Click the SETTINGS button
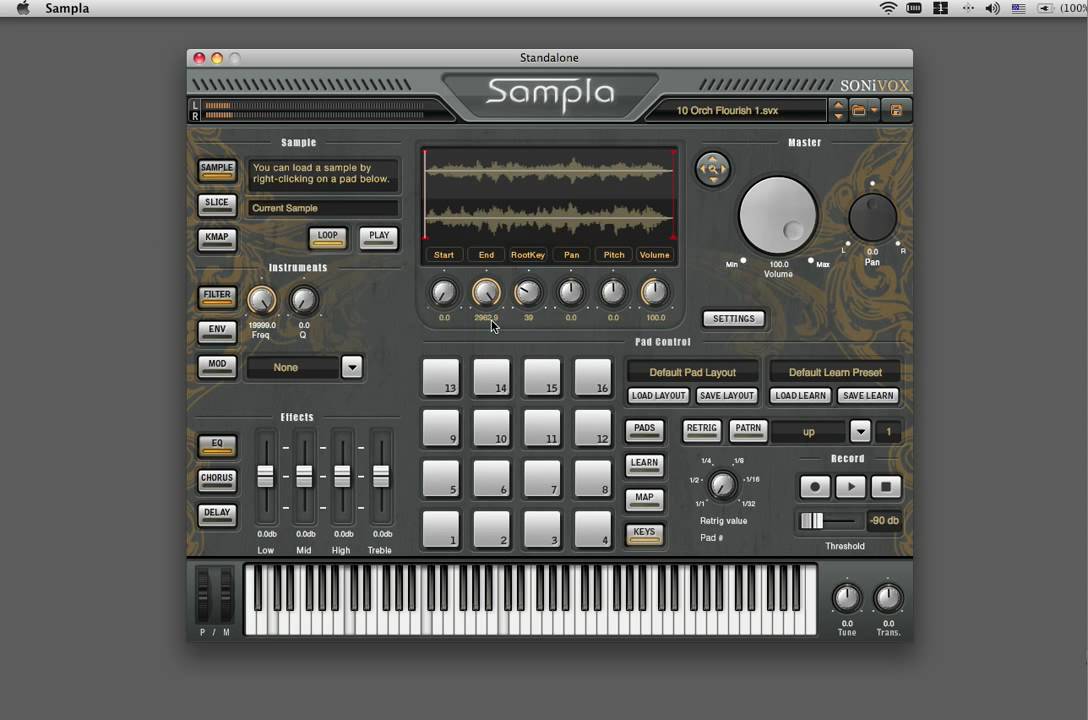This screenshot has height=720, width=1088. 733,318
